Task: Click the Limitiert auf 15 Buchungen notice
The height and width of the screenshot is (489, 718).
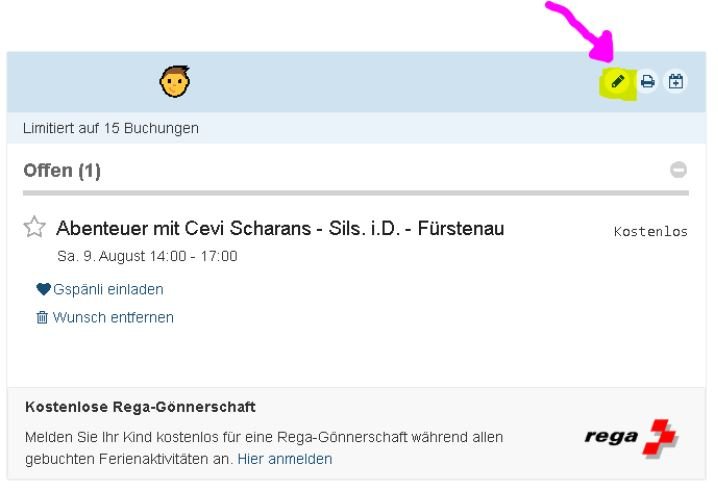Action: pyautogui.click(x=111, y=128)
